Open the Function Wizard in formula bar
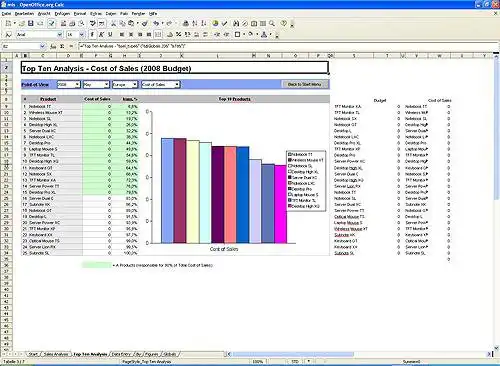Viewport: 500px width, 366px height. (53, 46)
